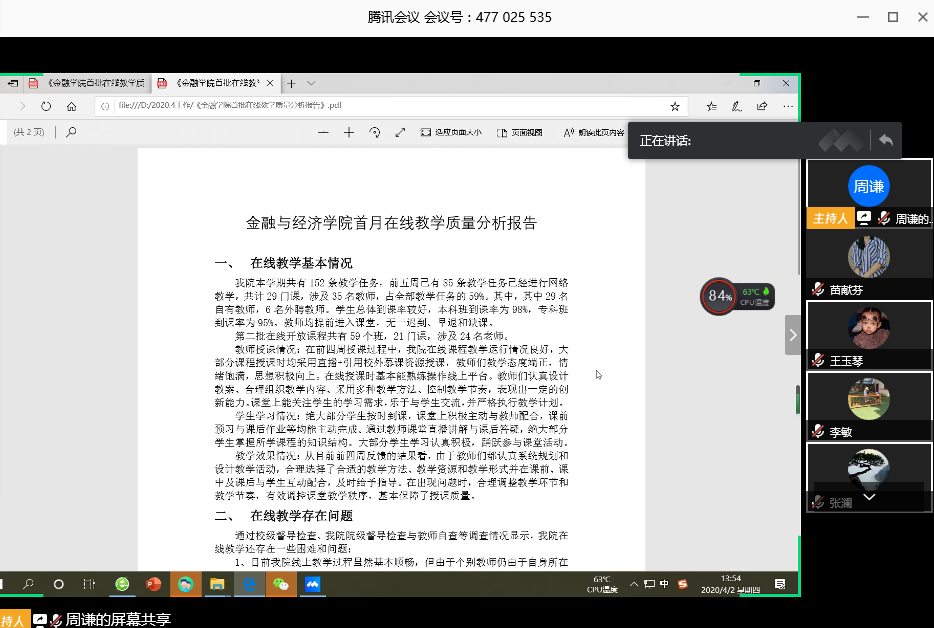Click read aloud in PDF toolbar
934x628 pixels.
coord(594,132)
